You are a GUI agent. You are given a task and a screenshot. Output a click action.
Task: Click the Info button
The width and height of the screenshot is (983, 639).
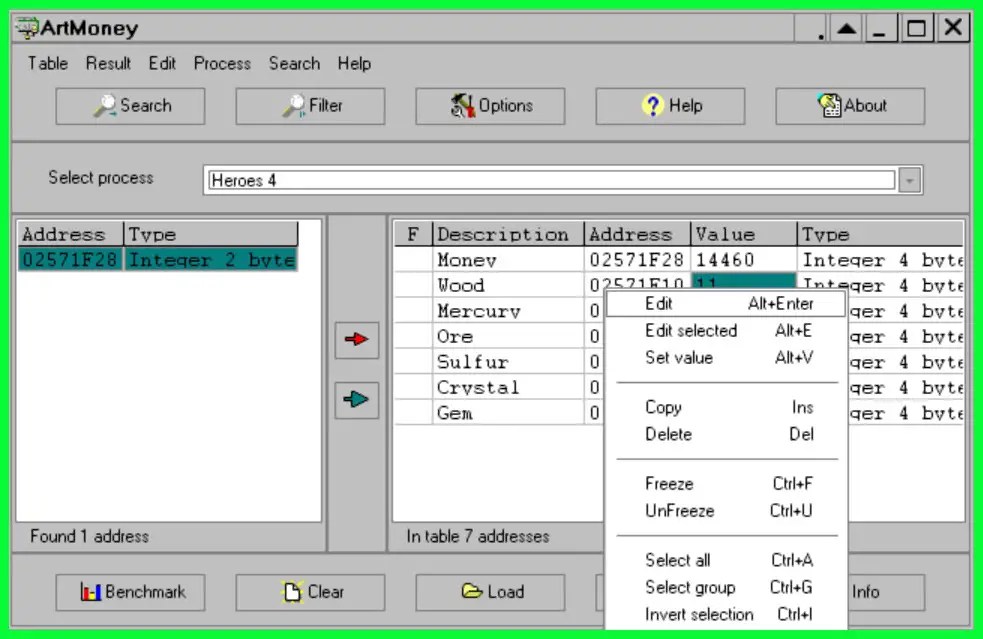[885, 592]
